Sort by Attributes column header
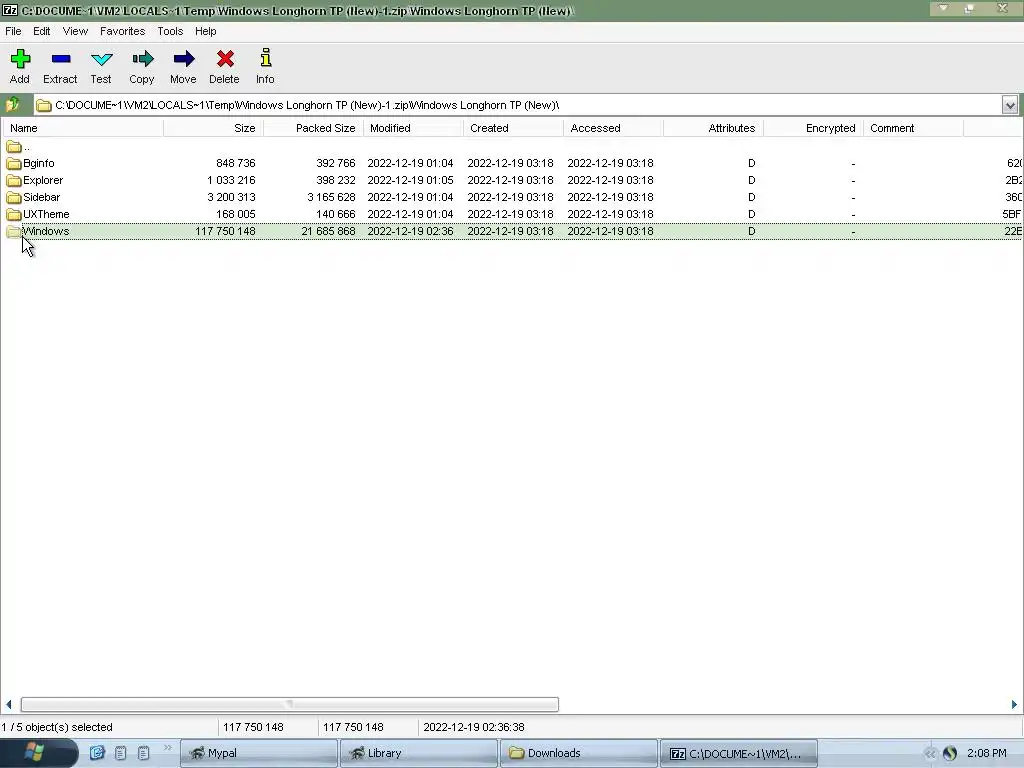This screenshot has width=1024, height=768. click(x=713, y=128)
